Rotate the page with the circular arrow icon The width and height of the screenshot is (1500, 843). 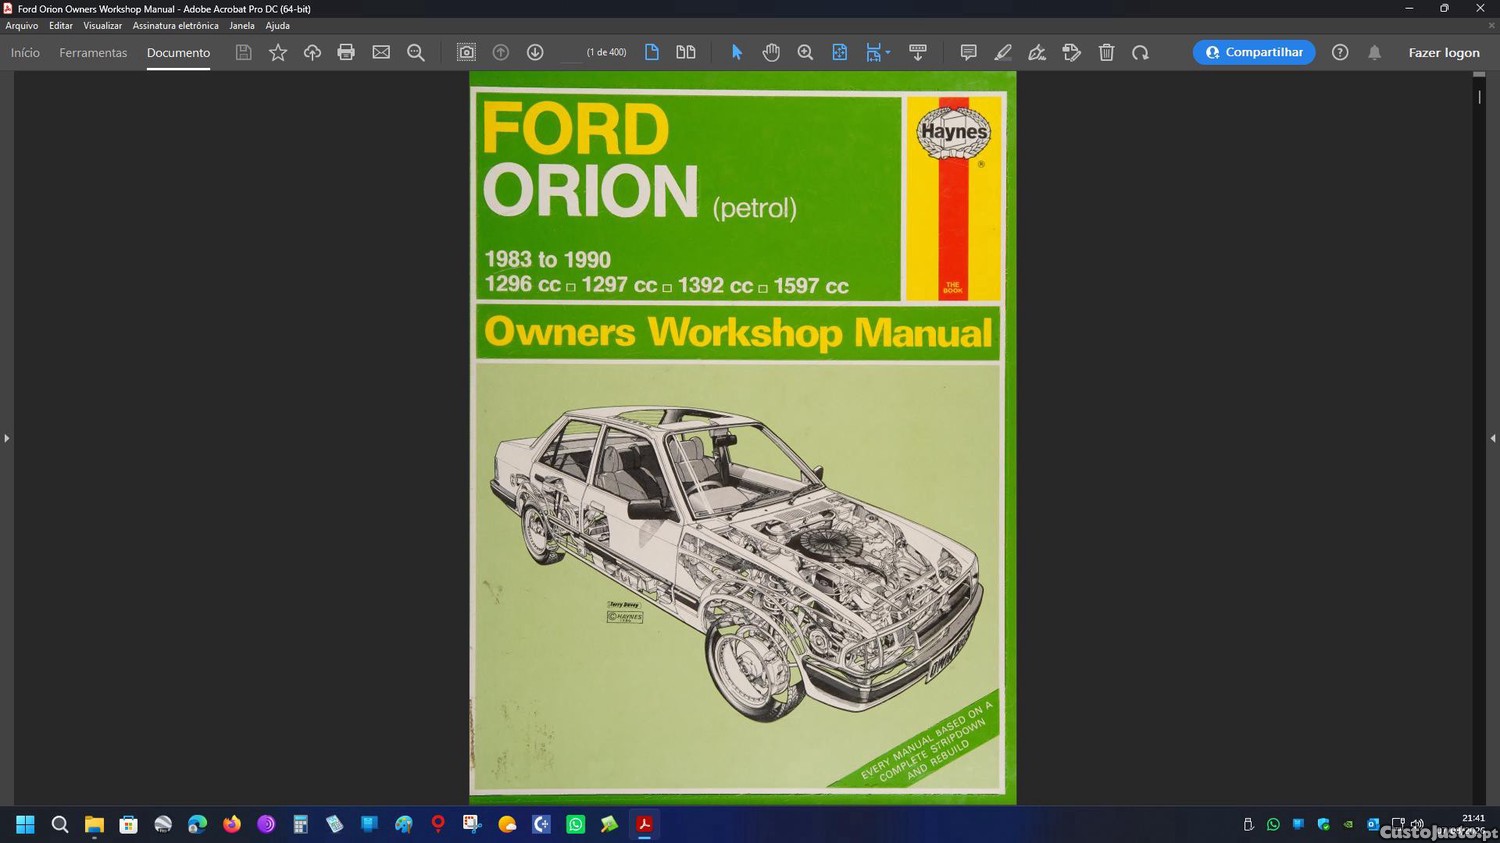tap(1140, 52)
